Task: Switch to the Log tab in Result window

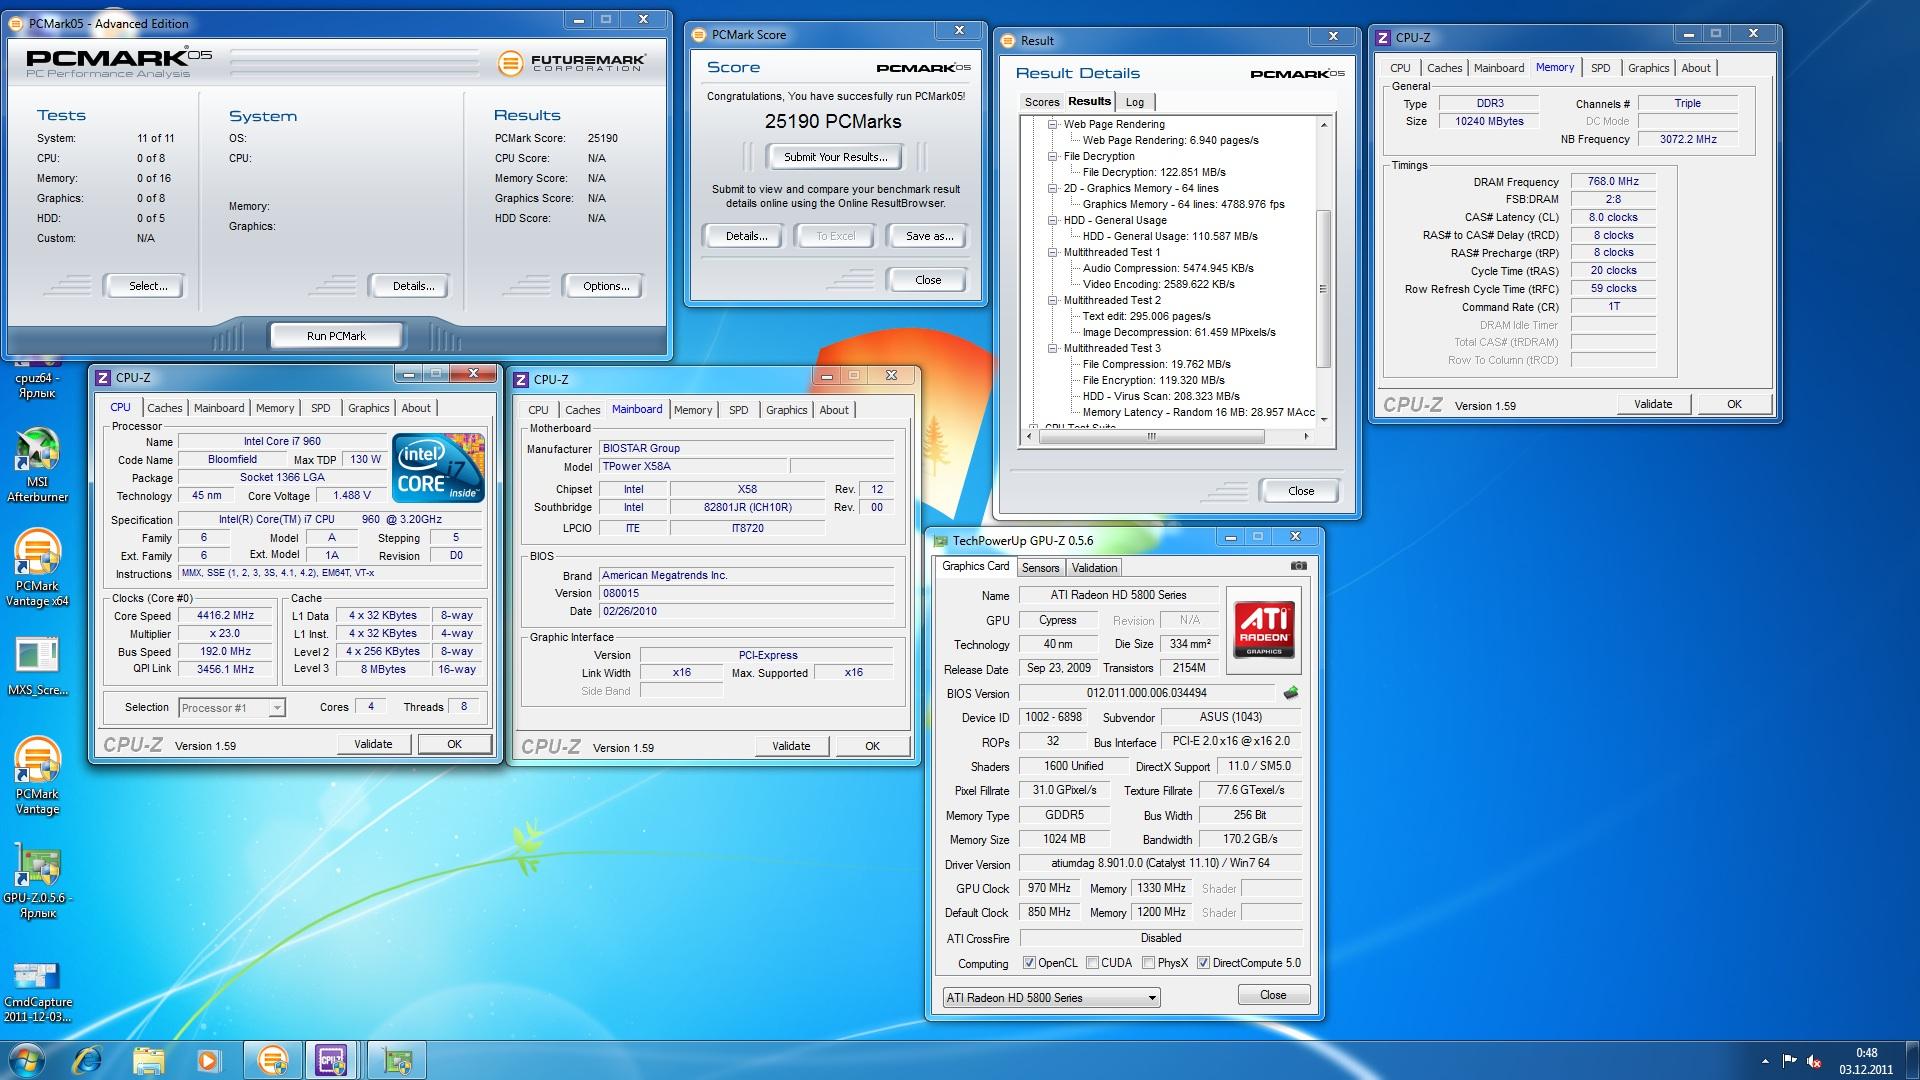Action: coord(1135,102)
